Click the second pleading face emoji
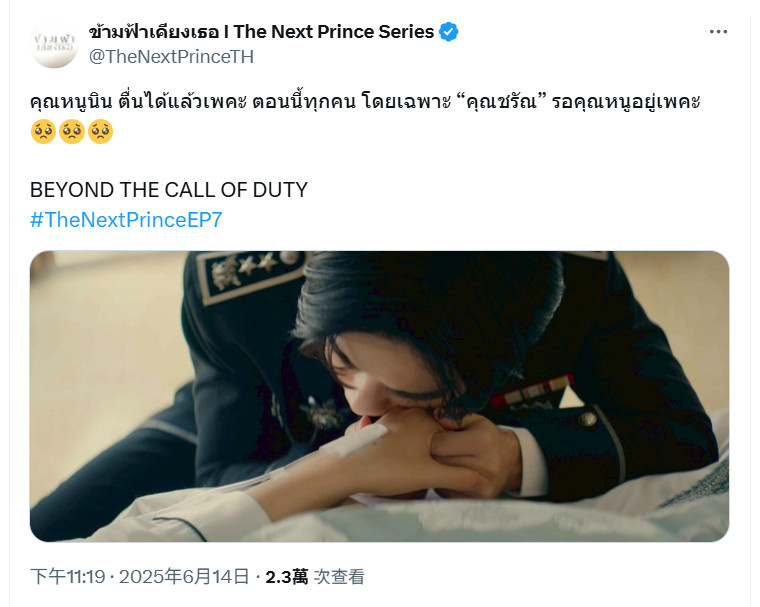 point(72,131)
